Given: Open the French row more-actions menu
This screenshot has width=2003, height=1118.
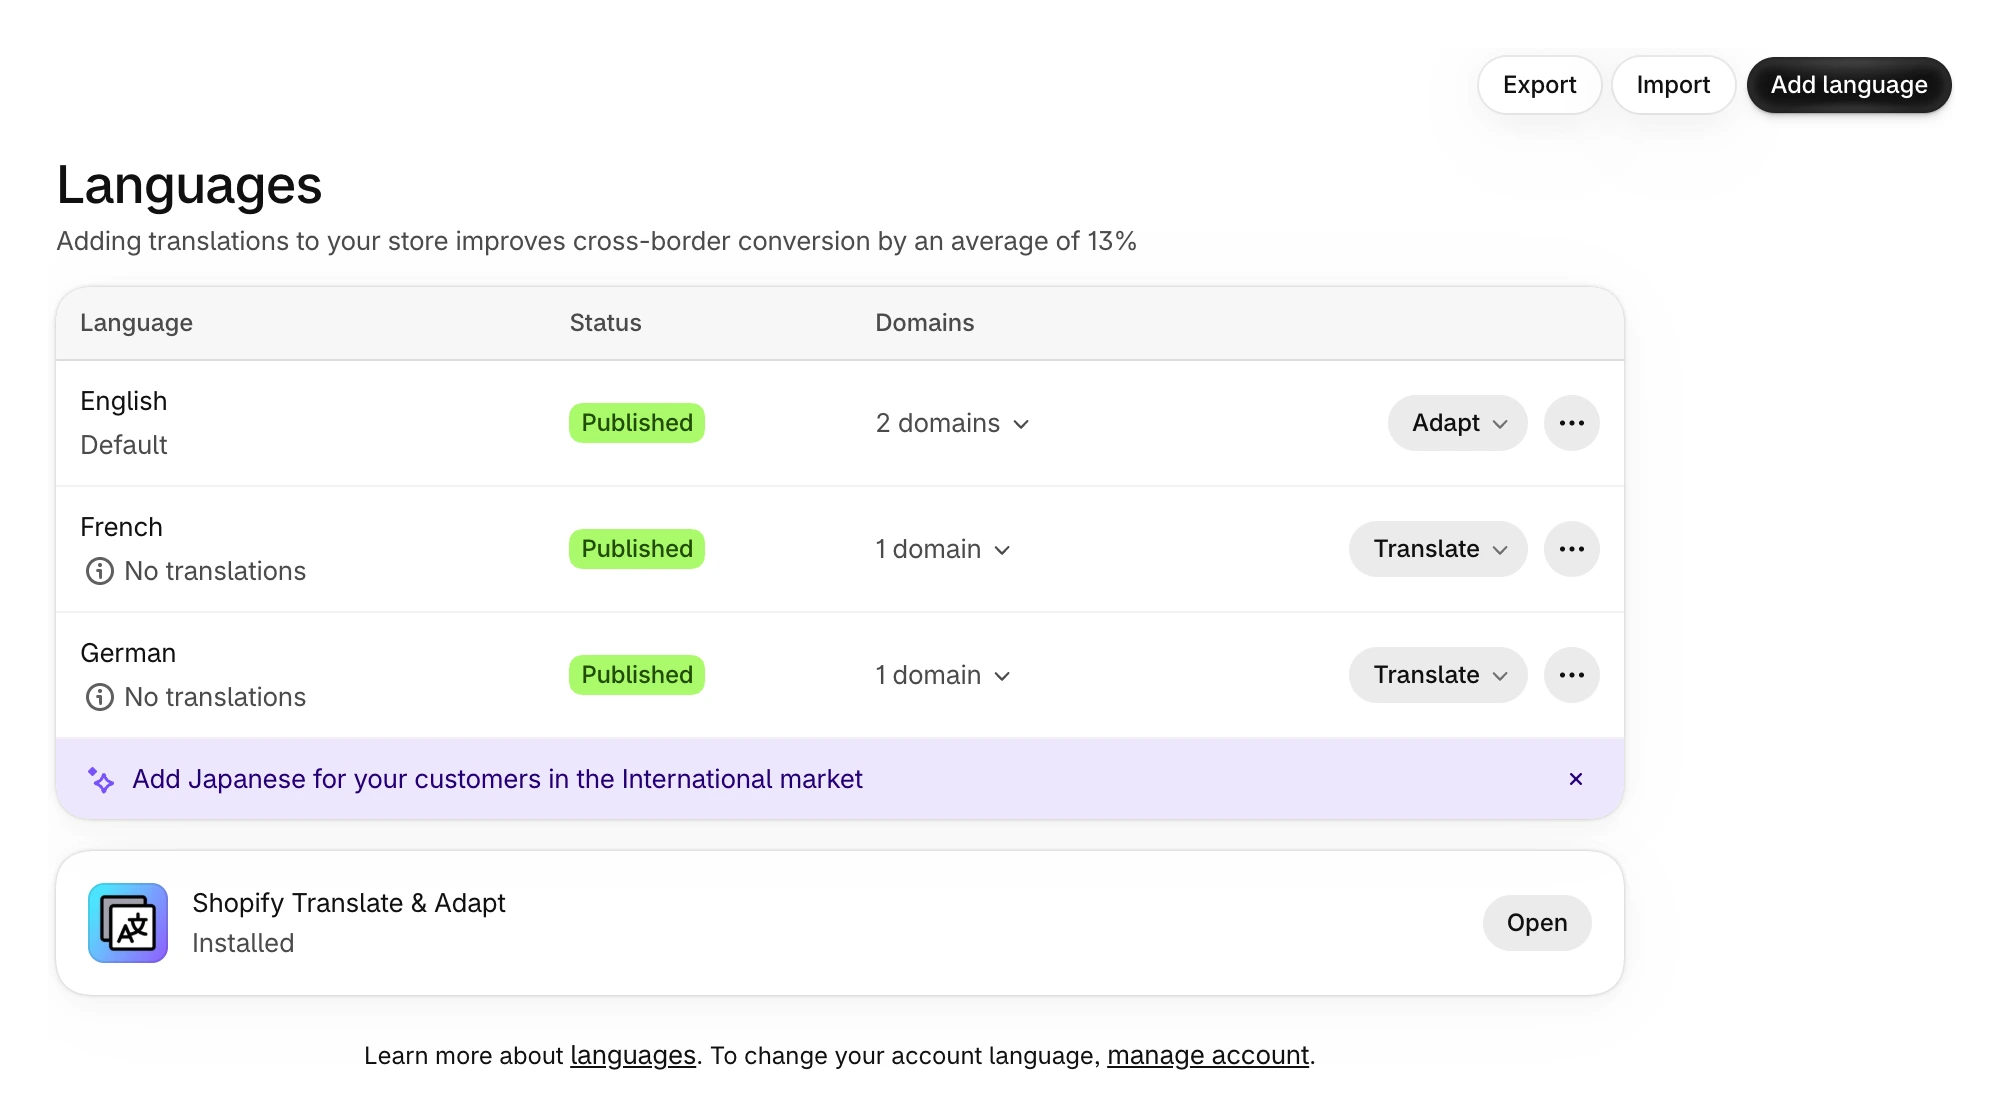Looking at the screenshot, I should pos(1571,549).
